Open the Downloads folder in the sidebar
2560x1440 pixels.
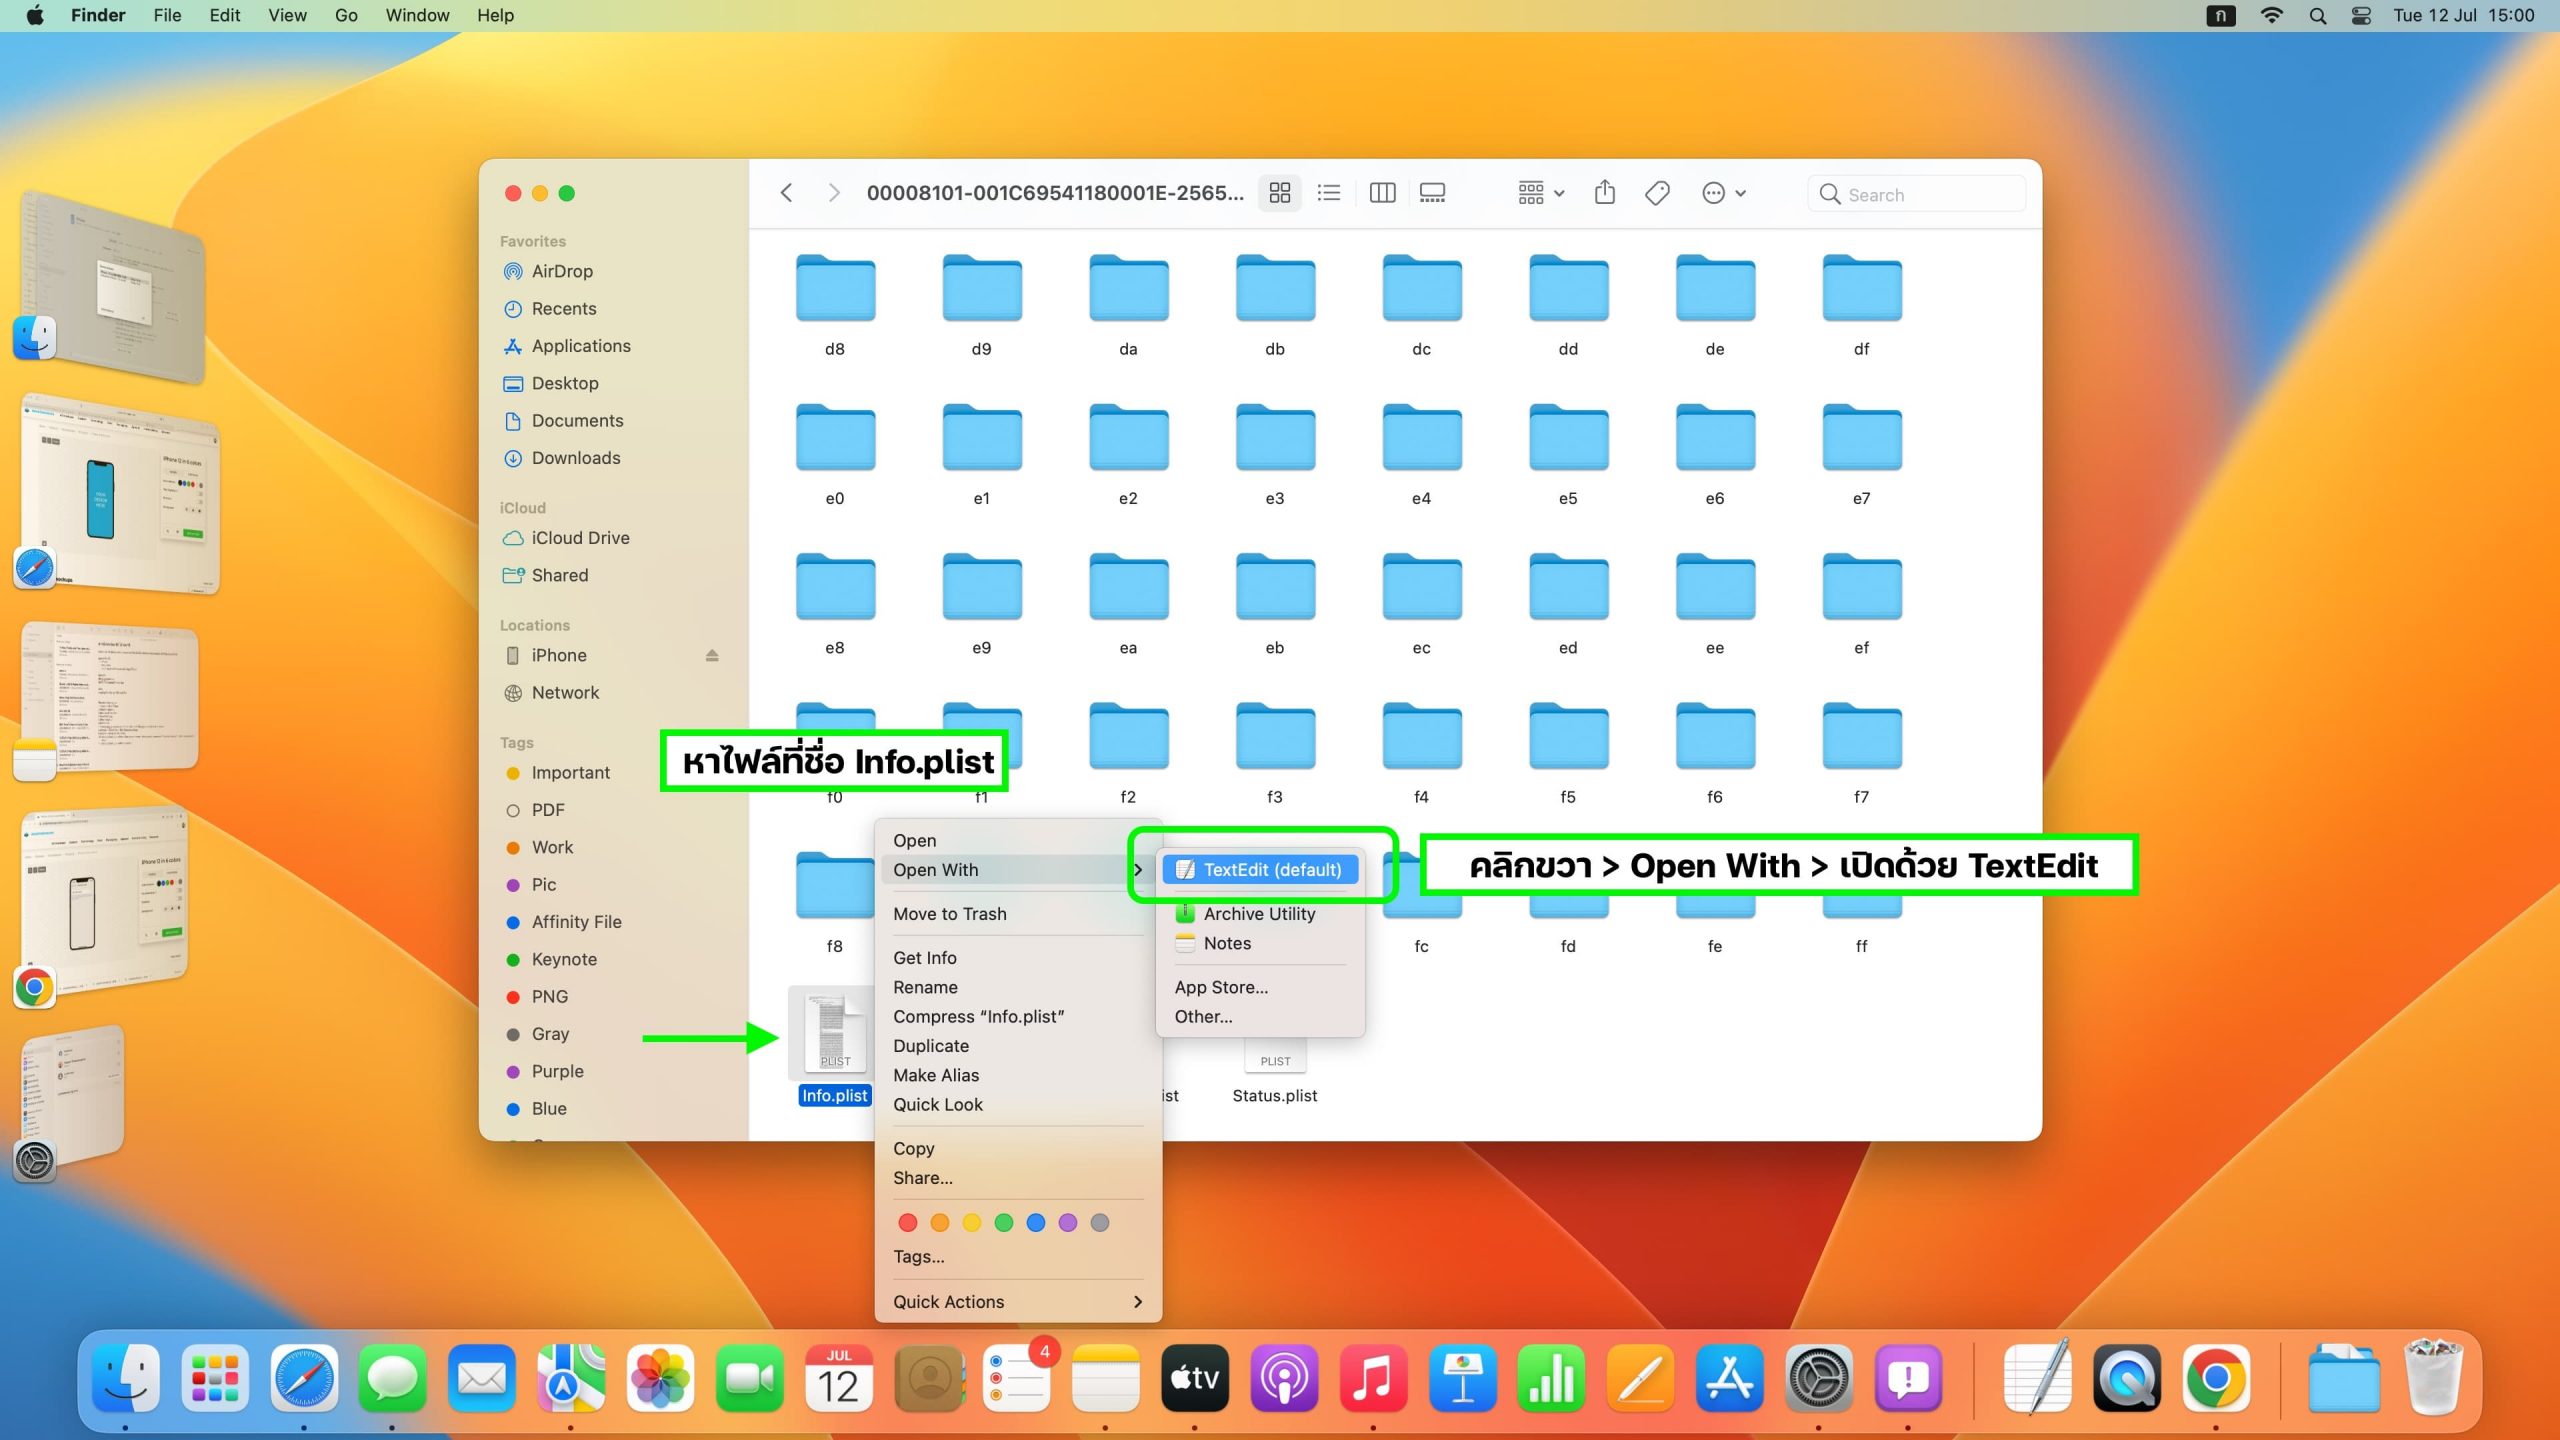pos(575,458)
